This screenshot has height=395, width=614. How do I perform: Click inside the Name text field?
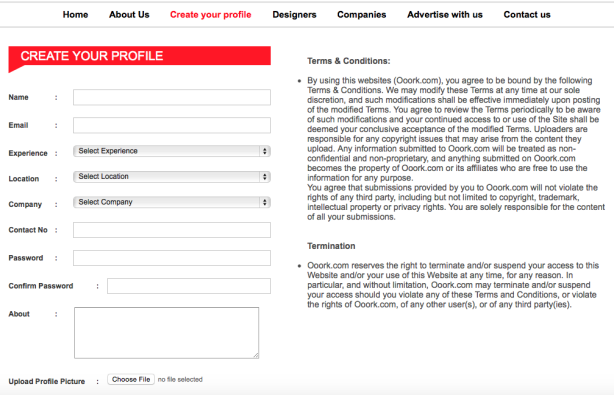[172, 97]
